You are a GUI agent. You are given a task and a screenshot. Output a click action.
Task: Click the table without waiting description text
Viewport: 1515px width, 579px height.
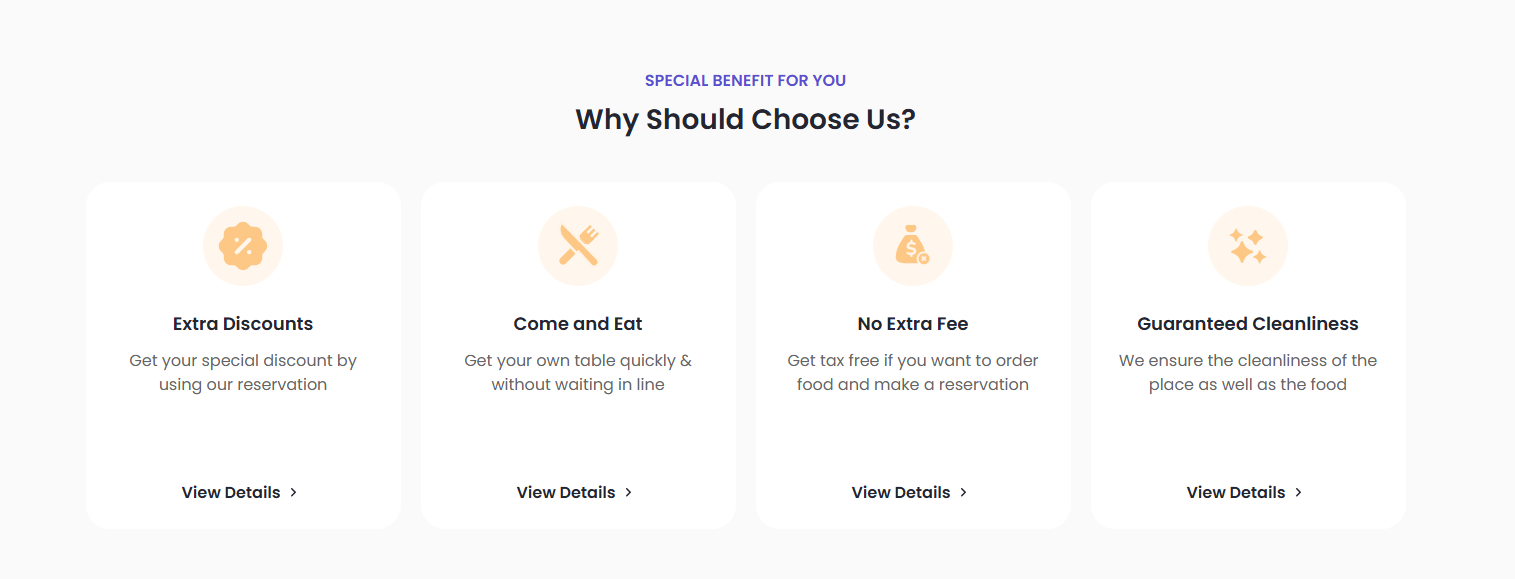pyautogui.click(x=578, y=372)
